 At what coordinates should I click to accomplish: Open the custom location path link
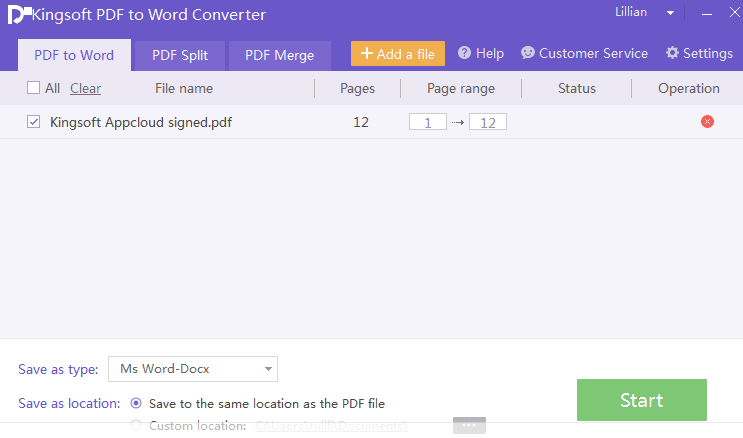(x=331, y=426)
